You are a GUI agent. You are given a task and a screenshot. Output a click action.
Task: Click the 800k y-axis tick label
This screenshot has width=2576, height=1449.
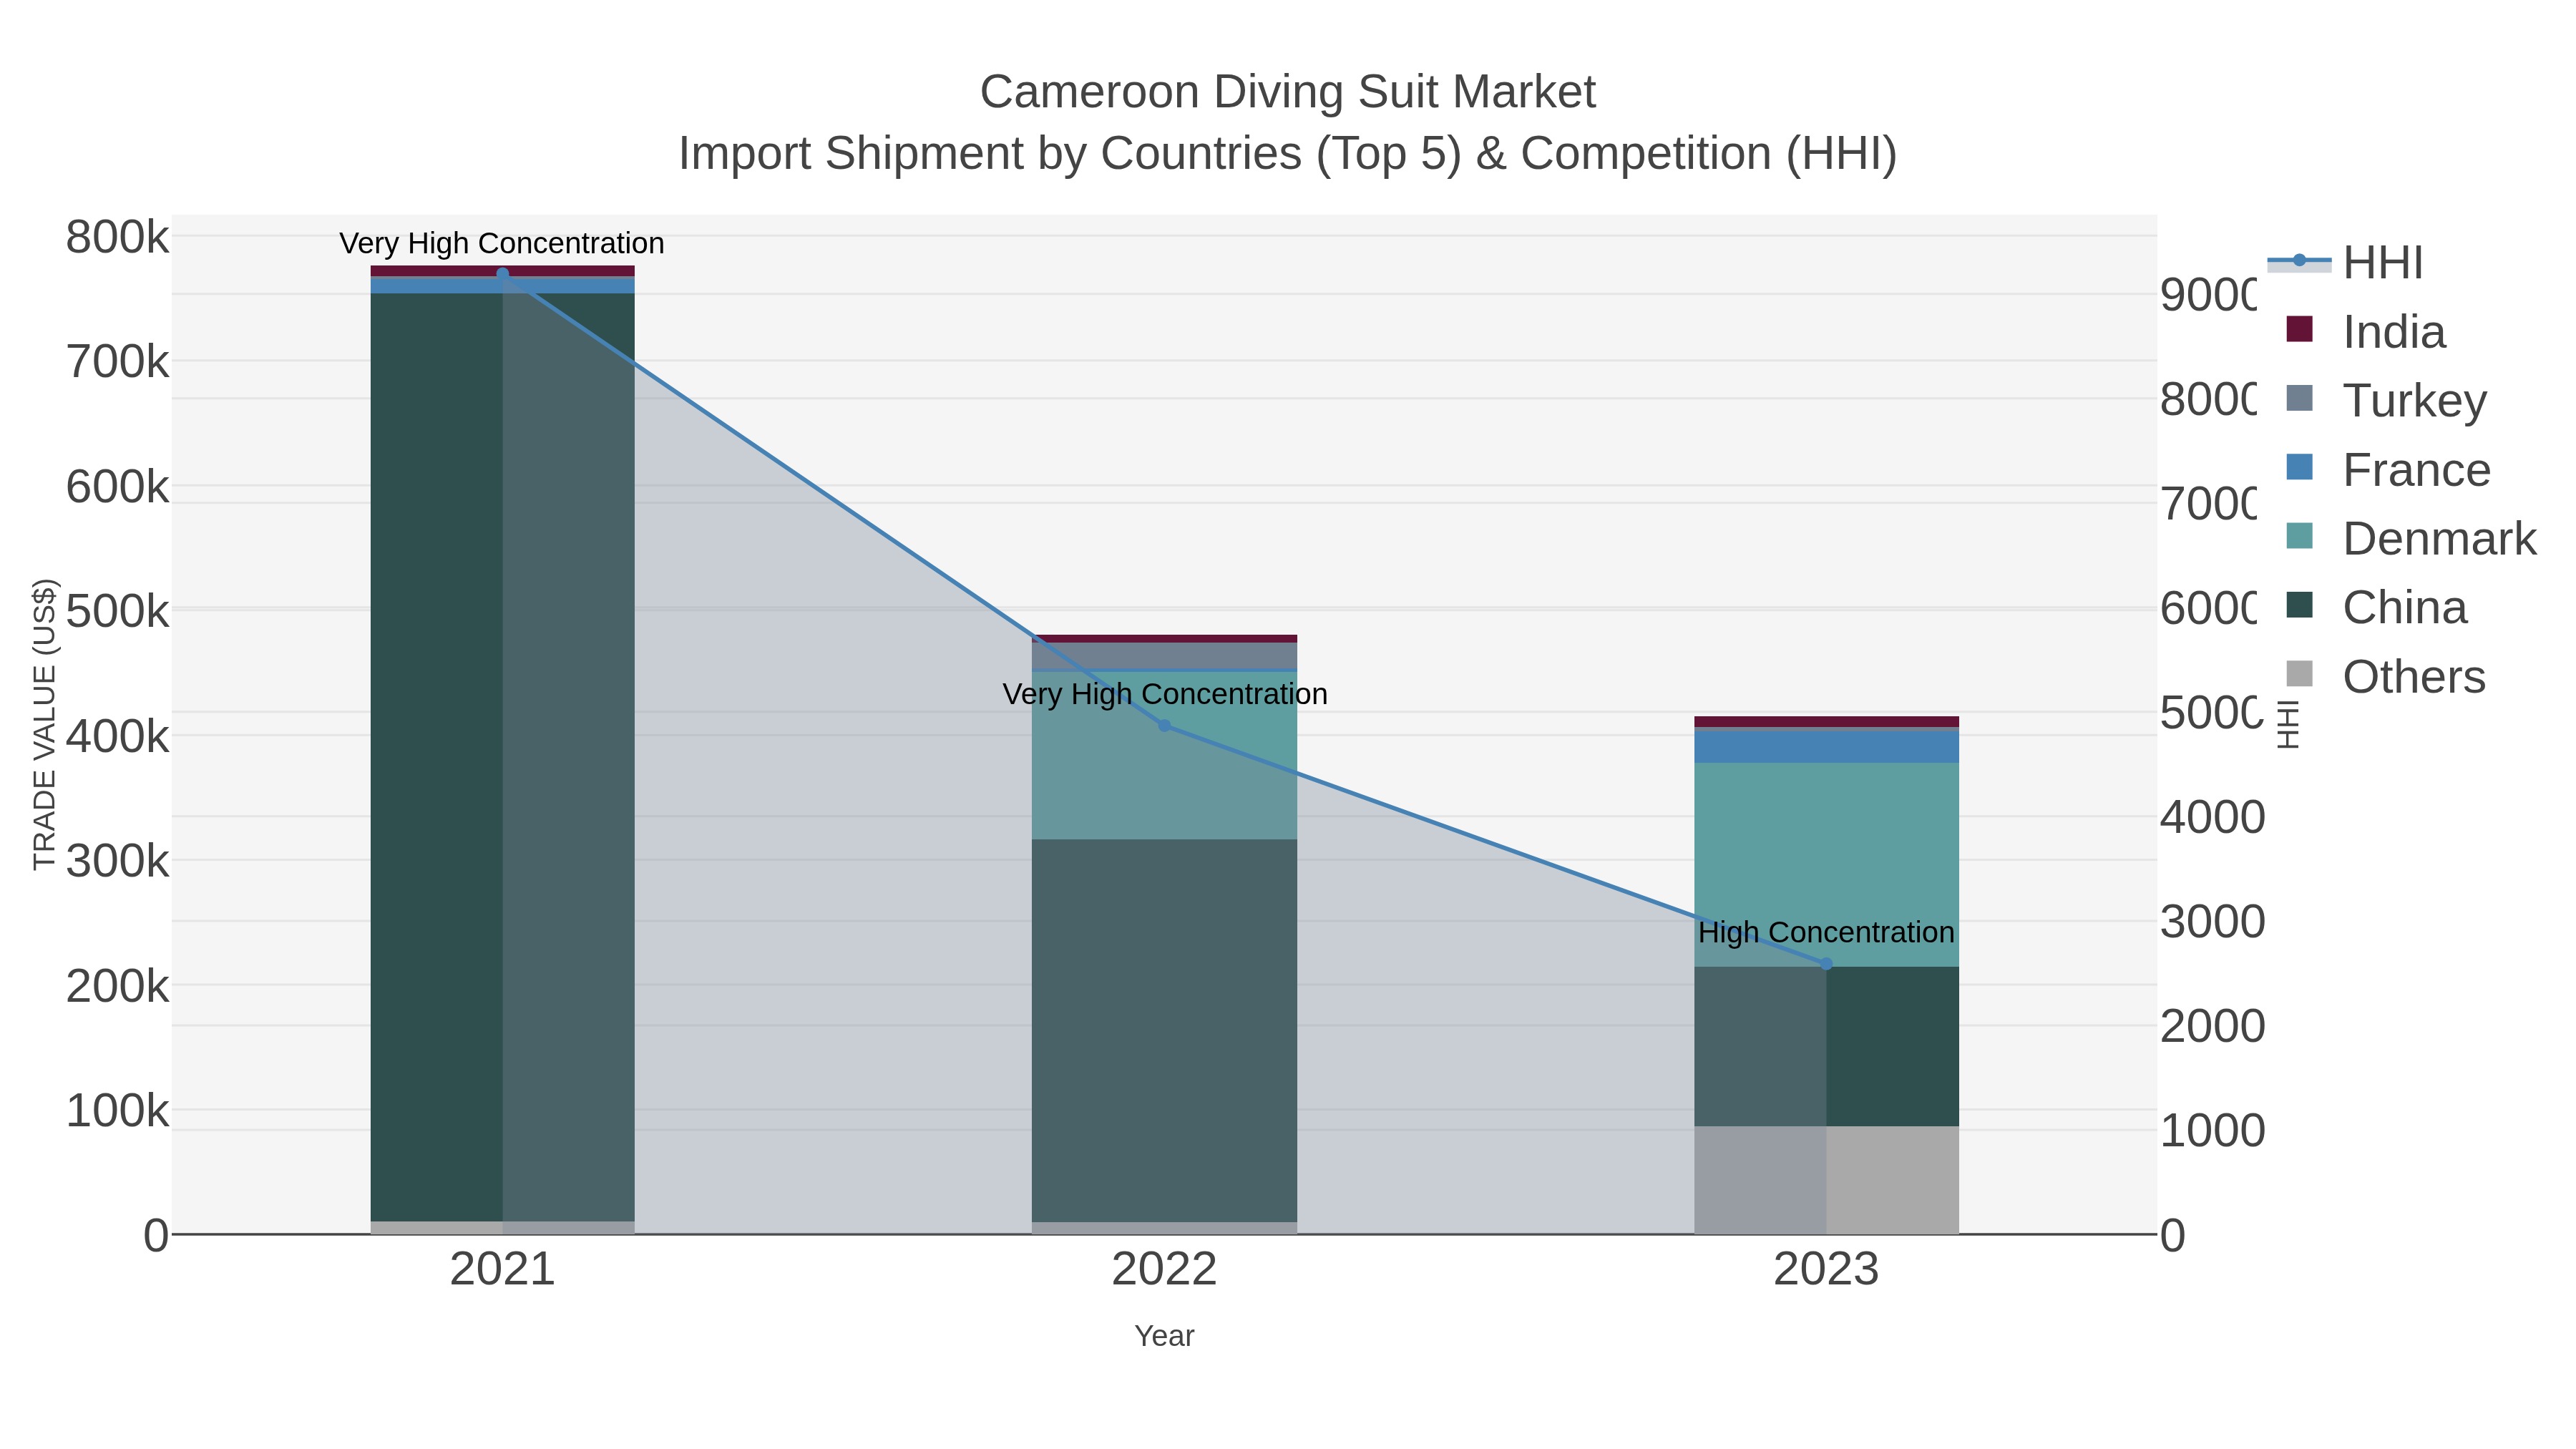[x=118, y=238]
